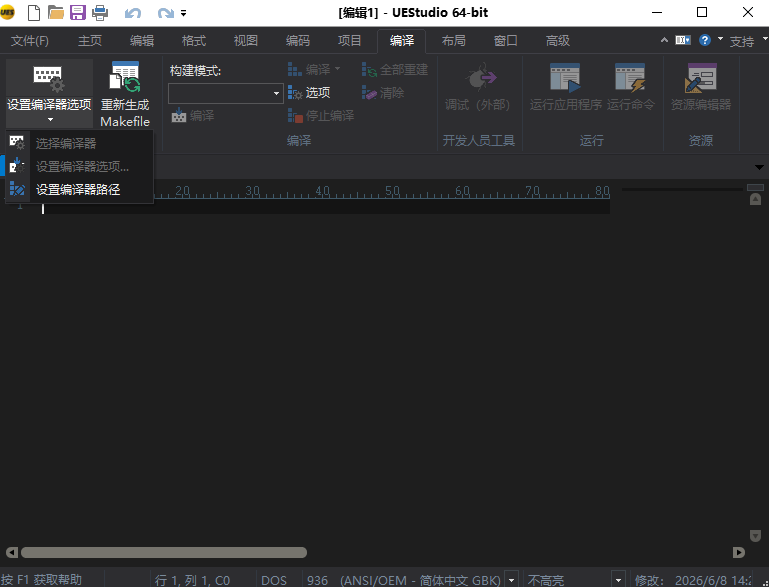The width and height of the screenshot is (769, 587).
Task: Expand the help dropdown arrow
Action: click(720, 38)
